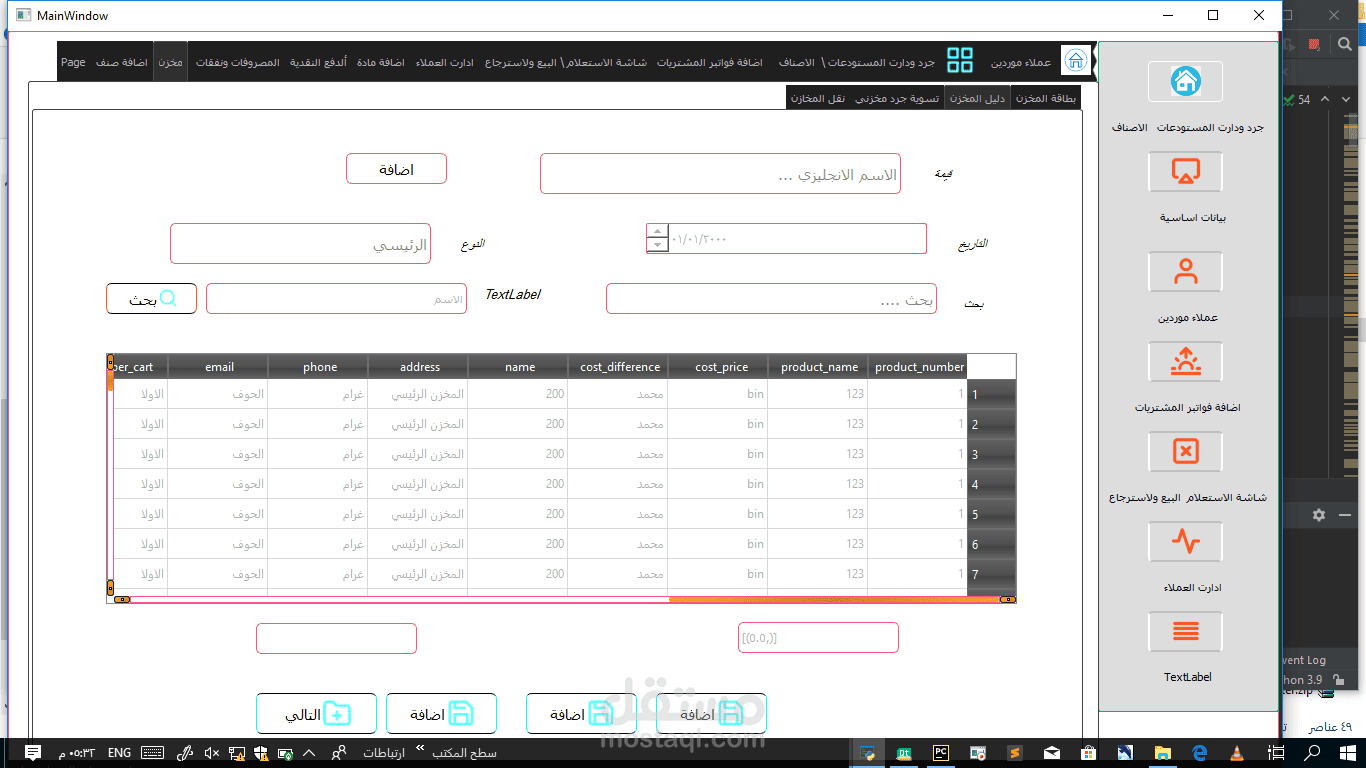The height and width of the screenshot is (768, 1366).
Task: Click the field showing [(0,0,)]
Action: pyautogui.click(x=818, y=638)
